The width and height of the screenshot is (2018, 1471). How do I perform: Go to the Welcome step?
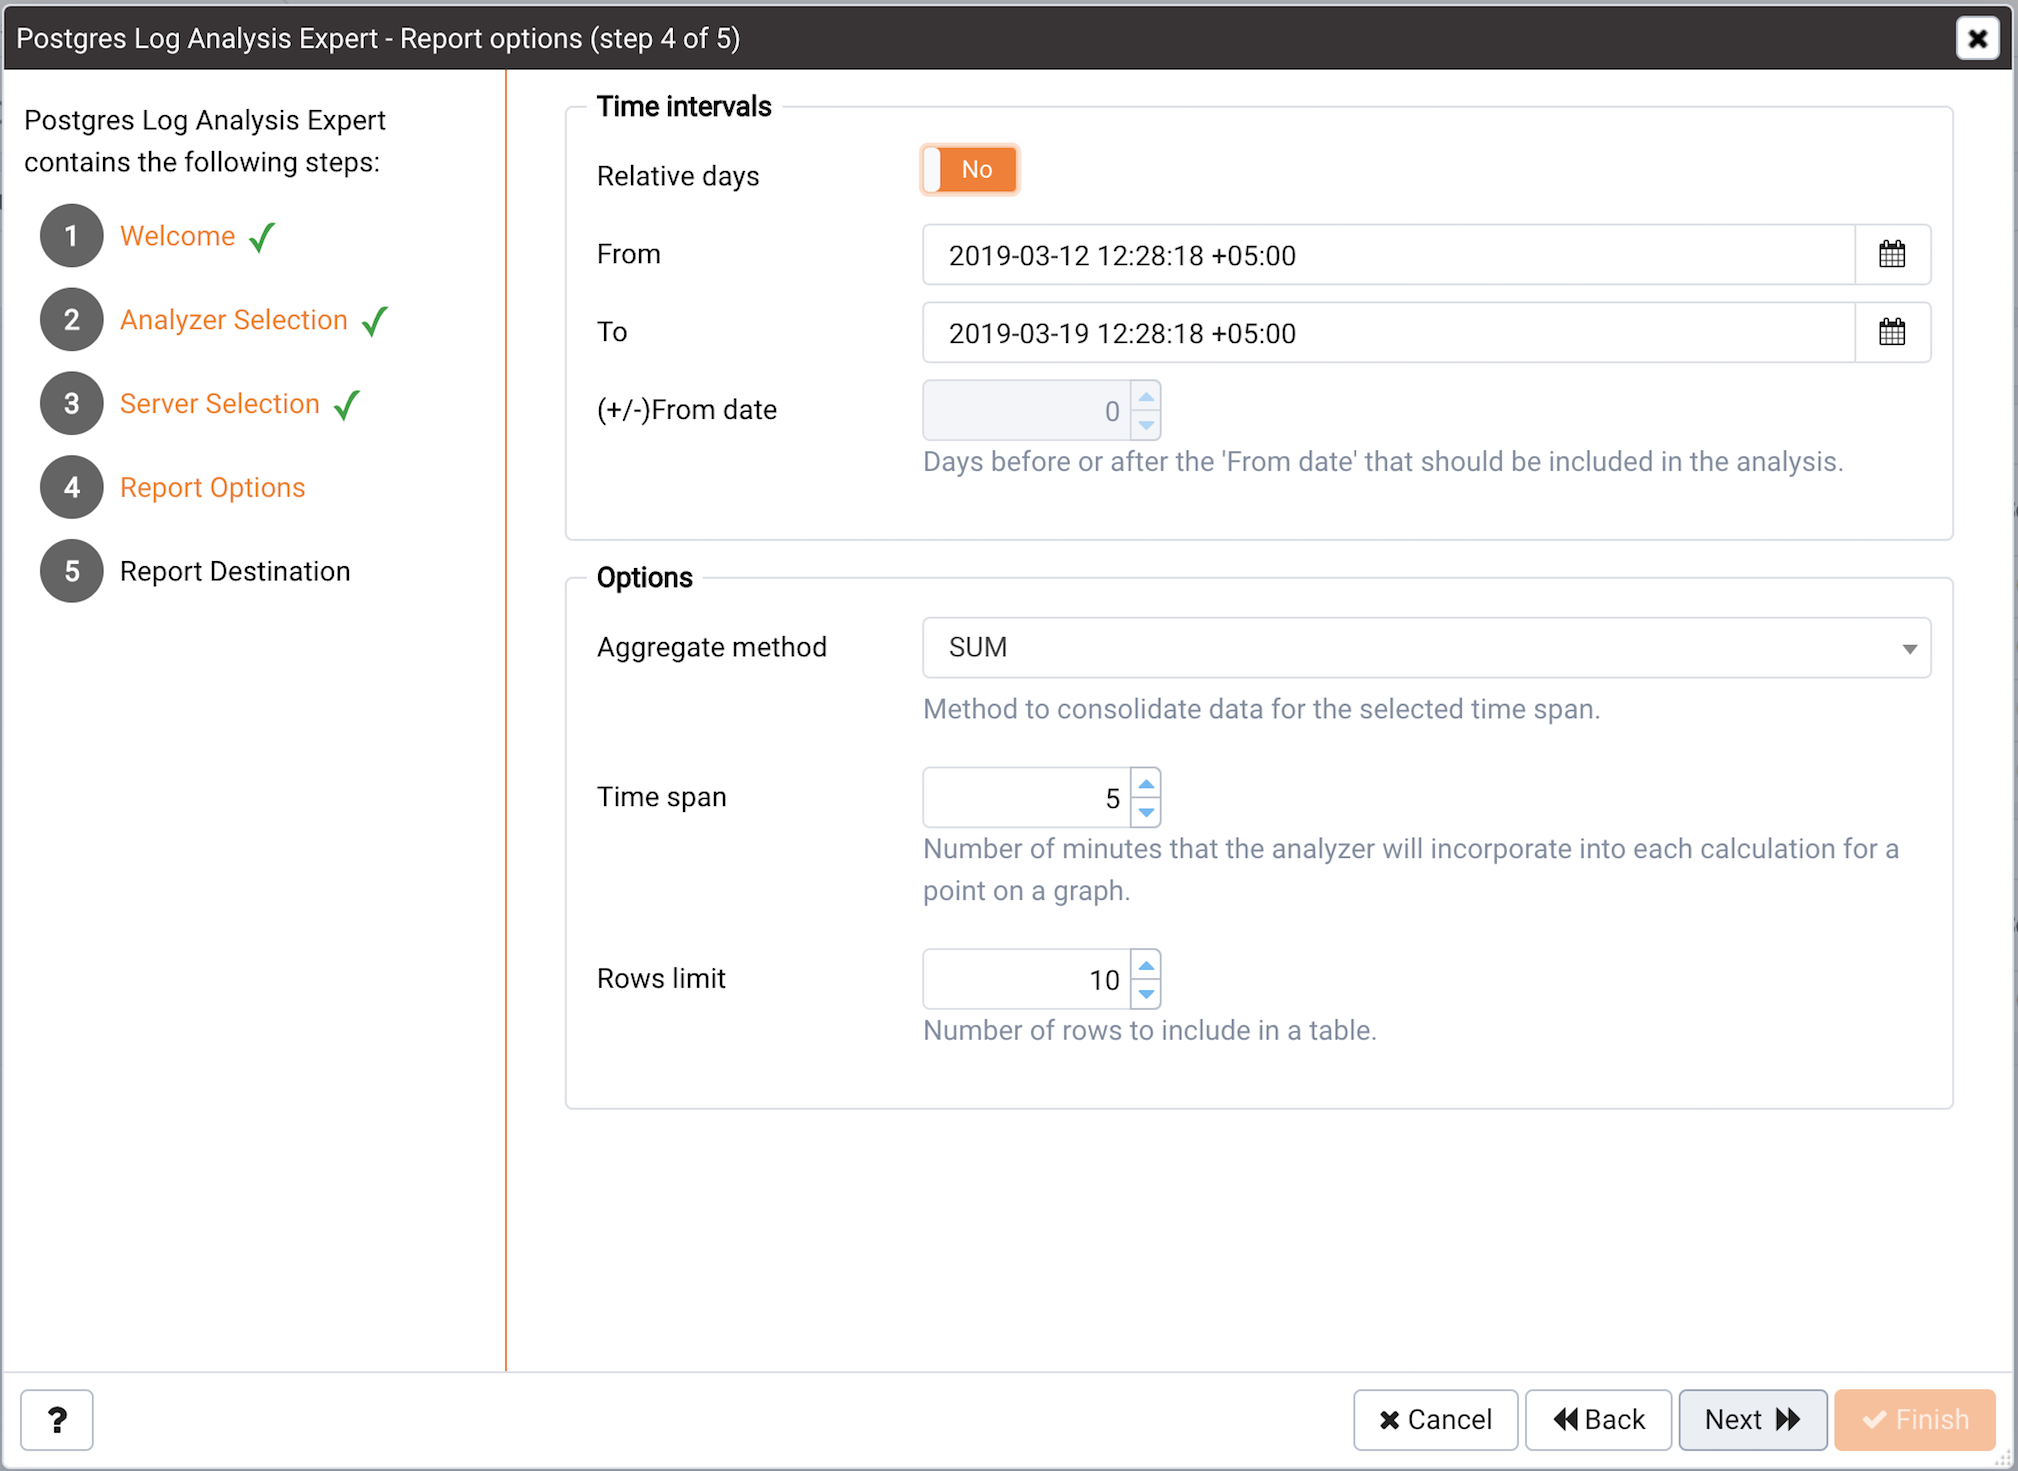[x=177, y=236]
